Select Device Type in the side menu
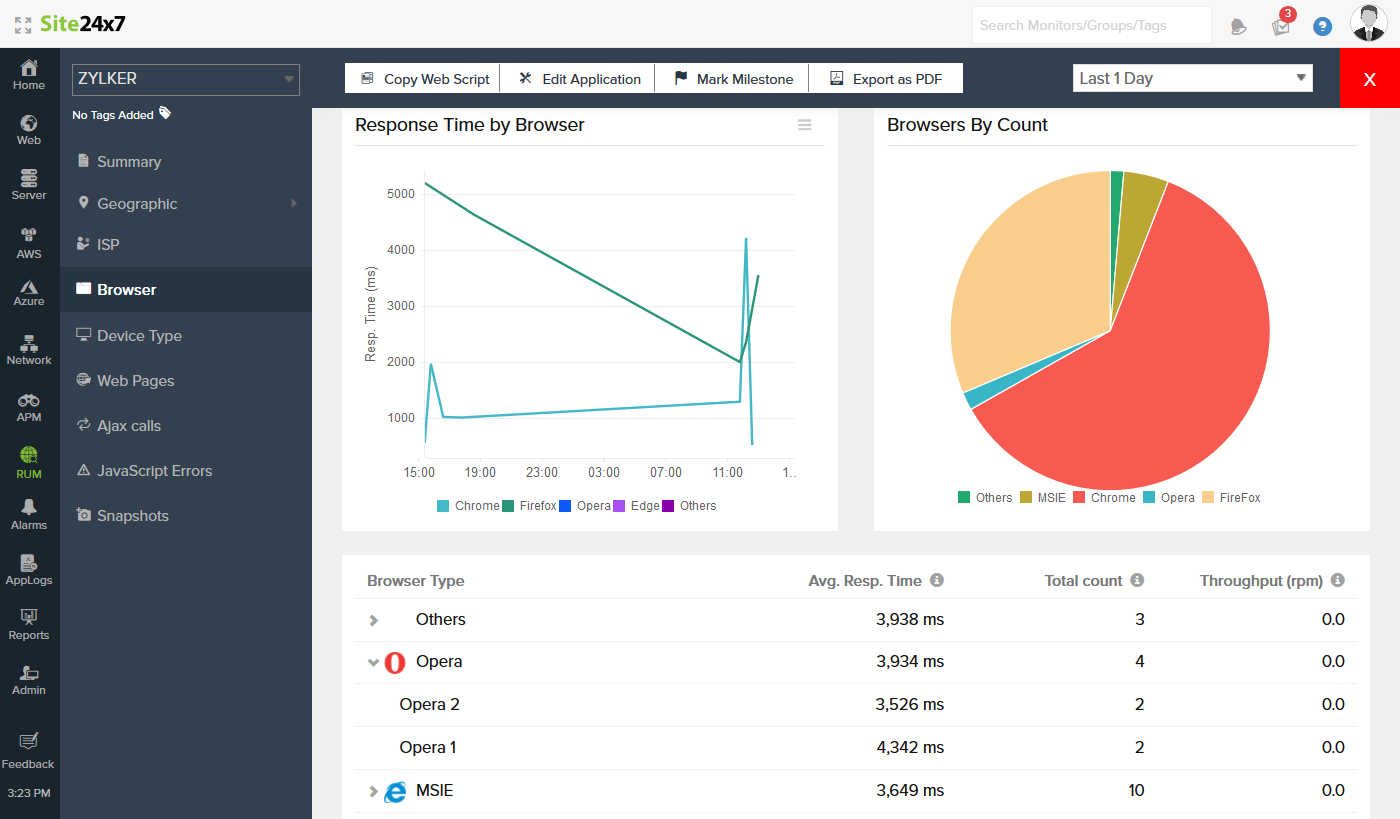 (x=139, y=336)
